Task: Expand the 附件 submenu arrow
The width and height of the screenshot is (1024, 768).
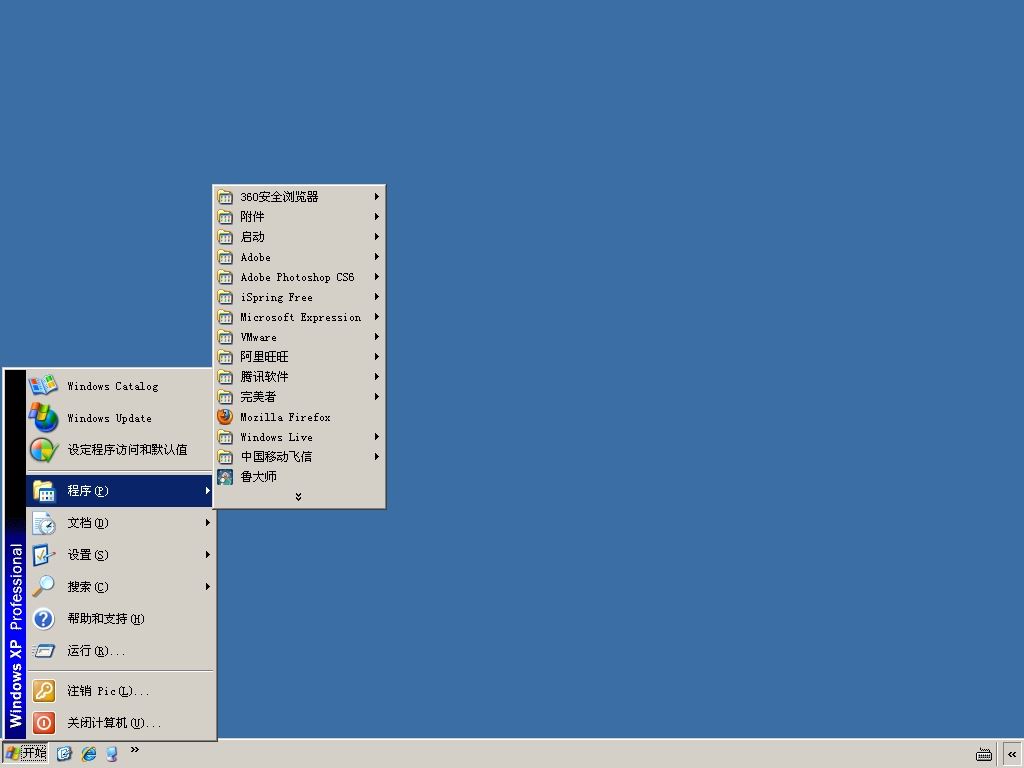Action: point(377,216)
